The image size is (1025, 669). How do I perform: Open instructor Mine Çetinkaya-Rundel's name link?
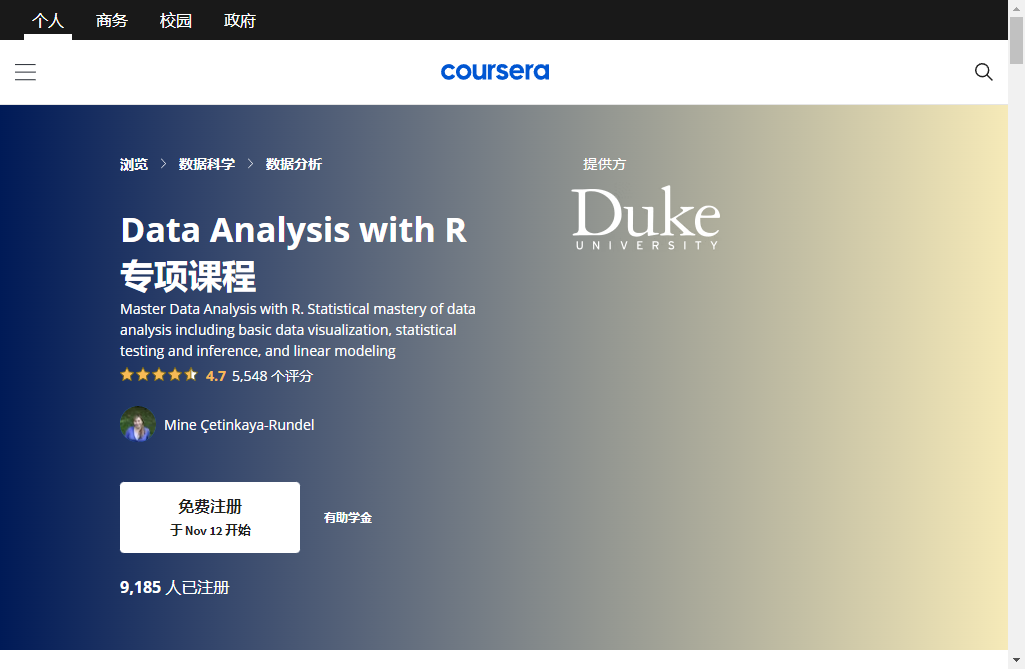239,425
